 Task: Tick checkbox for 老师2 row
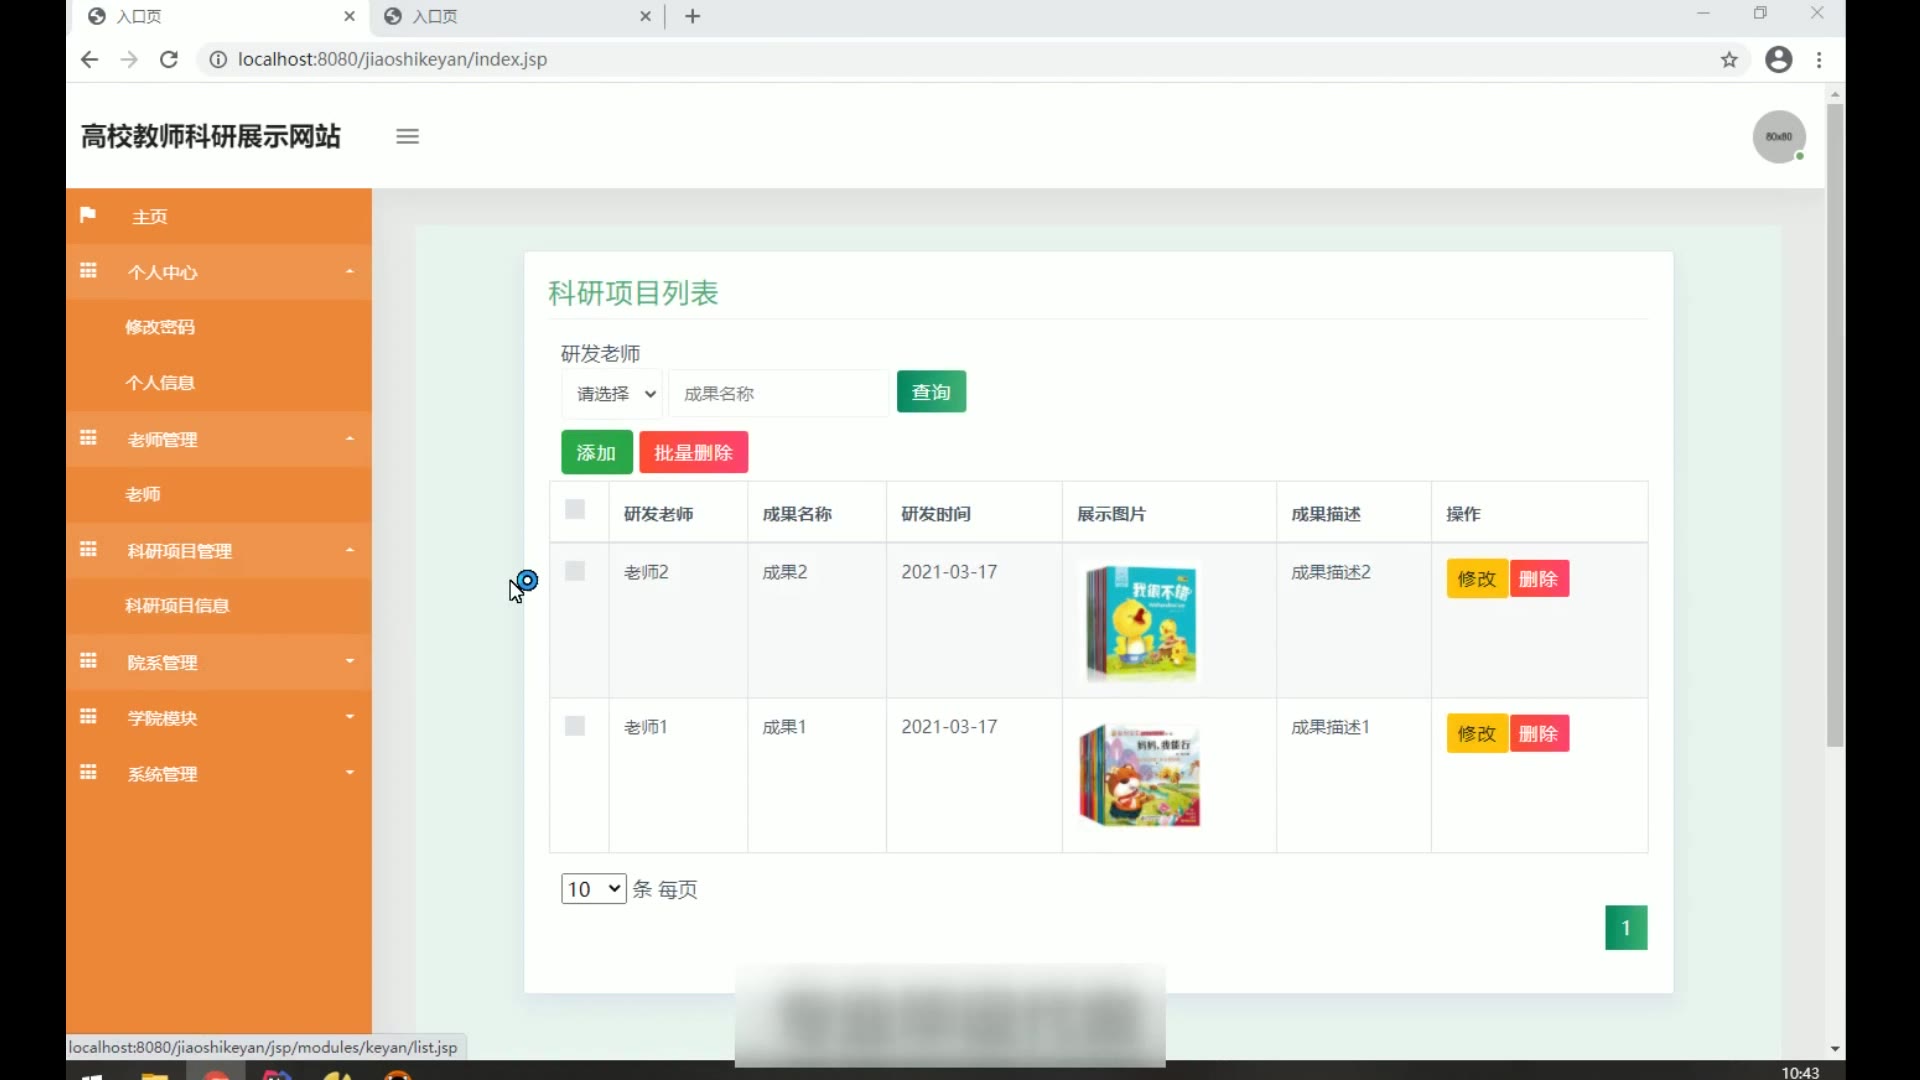coord(575,571)
